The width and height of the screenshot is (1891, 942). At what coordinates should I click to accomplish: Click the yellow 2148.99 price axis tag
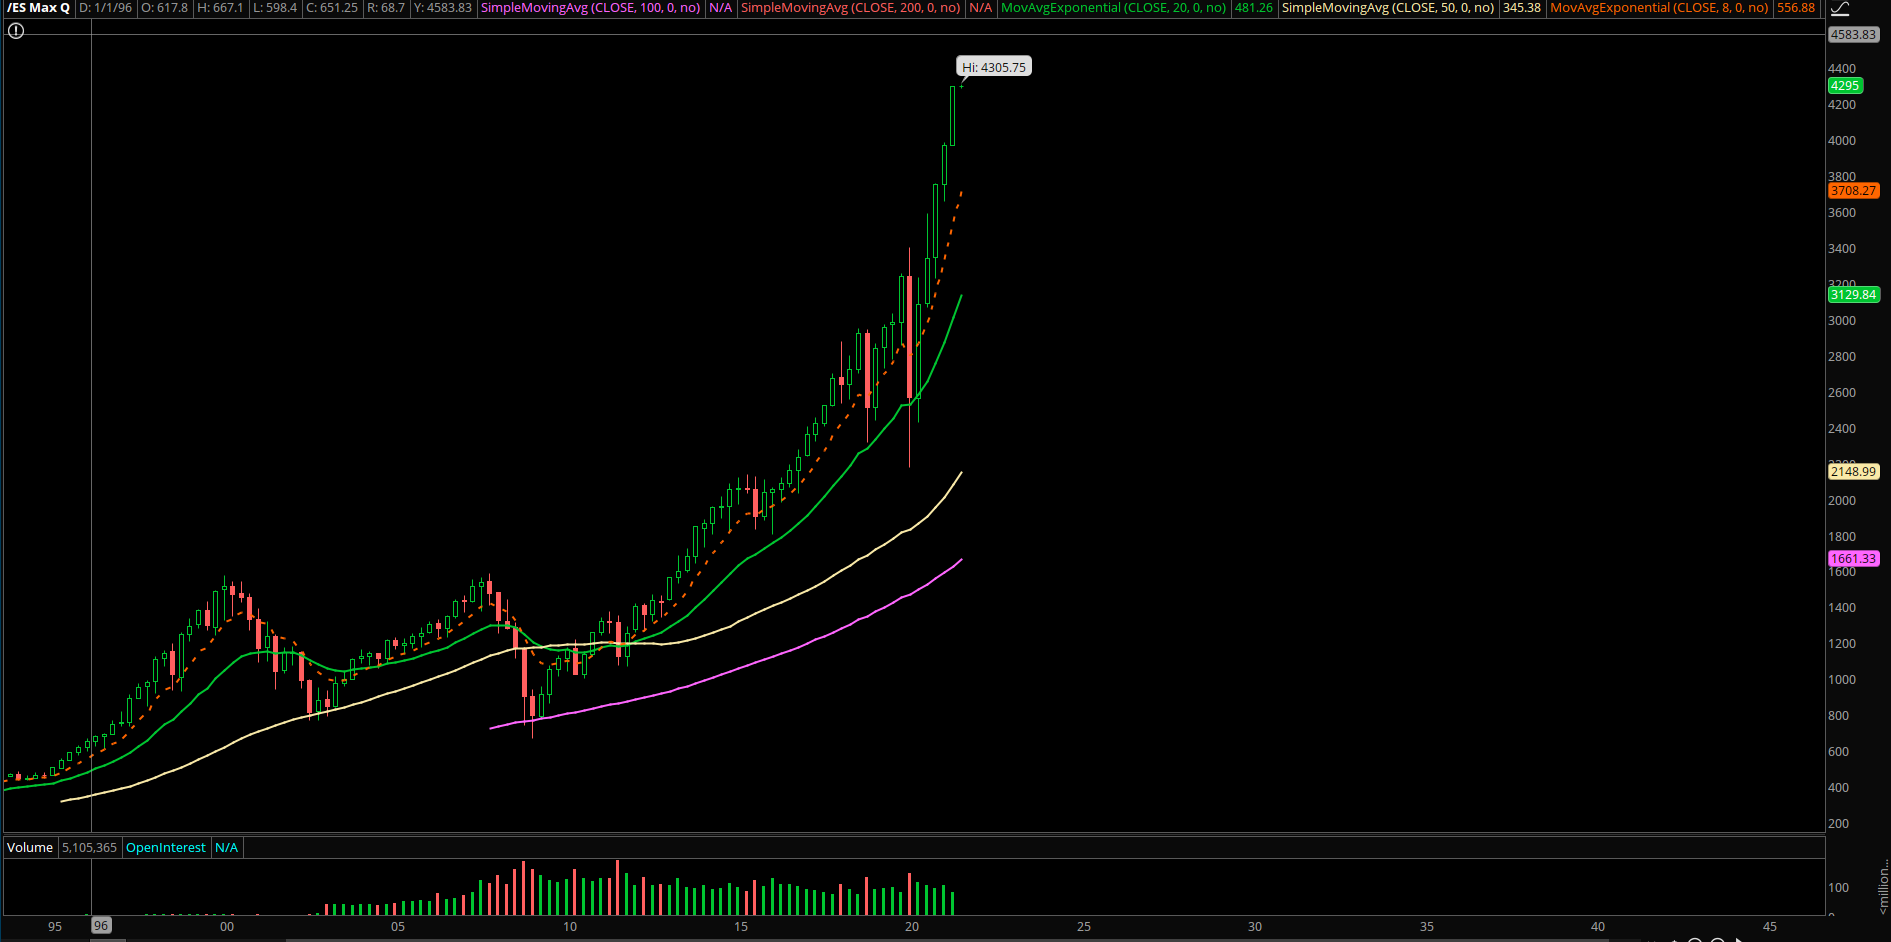pos(1853,472)
